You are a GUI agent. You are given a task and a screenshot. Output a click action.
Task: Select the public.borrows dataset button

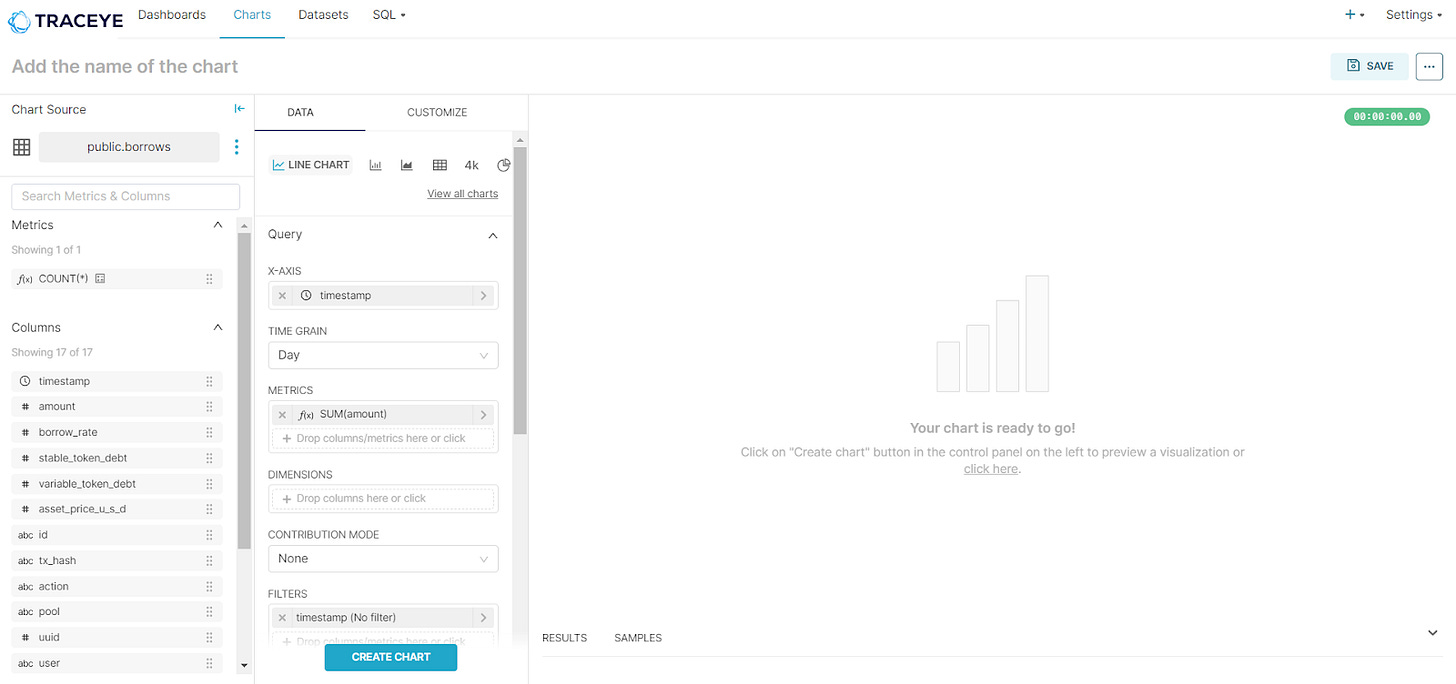(129, 147)
